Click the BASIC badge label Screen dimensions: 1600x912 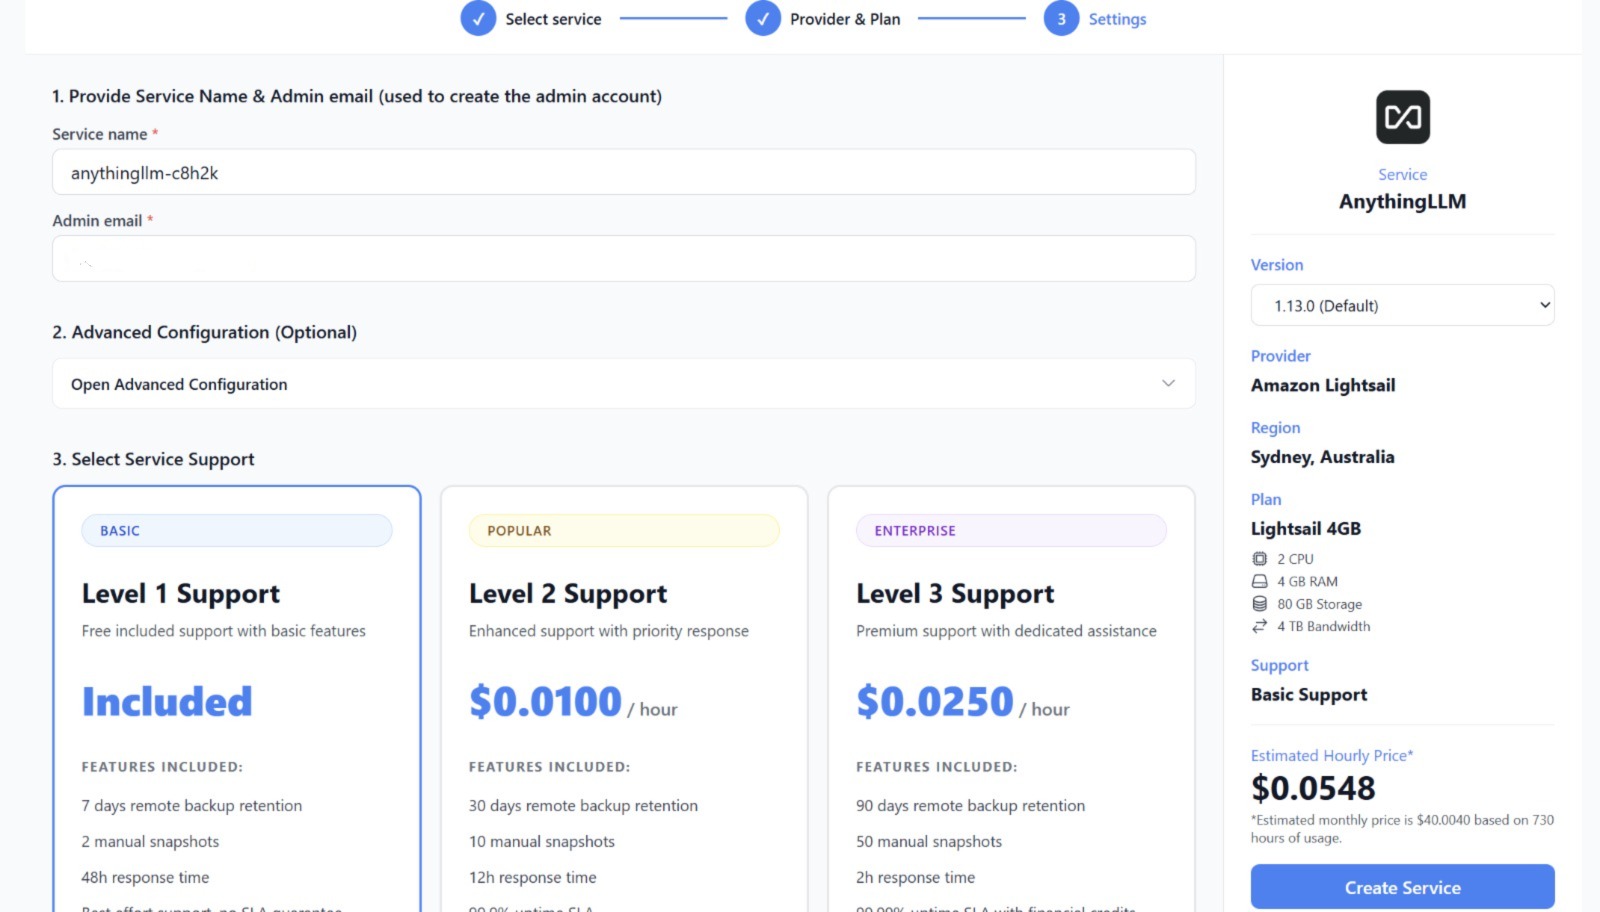click(x=237, y=530)
